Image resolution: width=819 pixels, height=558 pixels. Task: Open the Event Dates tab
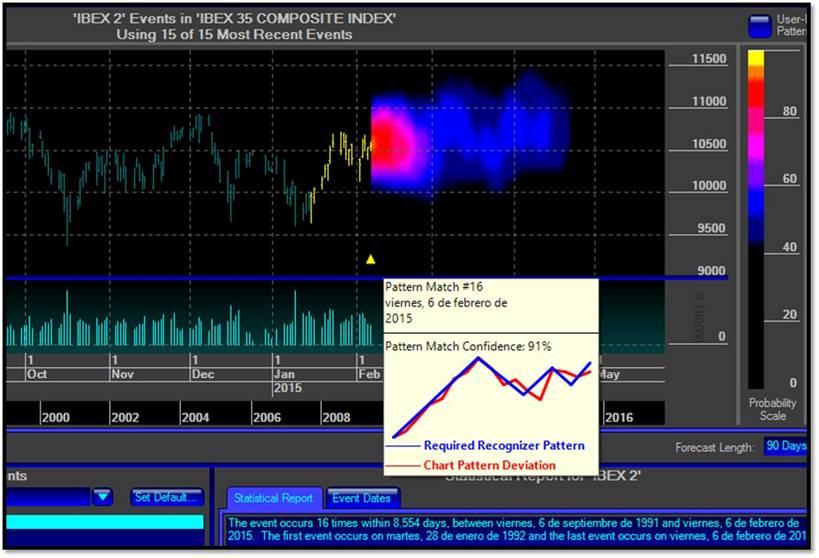pos(361,498)
